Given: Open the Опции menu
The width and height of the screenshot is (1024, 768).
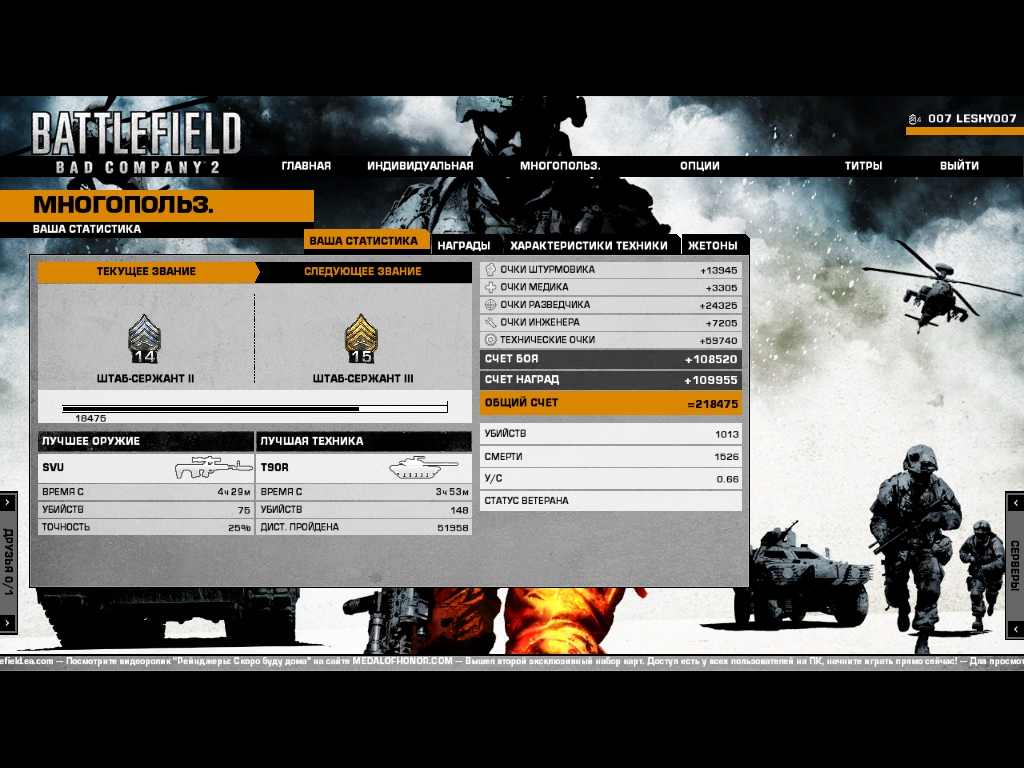Looking at the screenshot, I should click(699, 166).
